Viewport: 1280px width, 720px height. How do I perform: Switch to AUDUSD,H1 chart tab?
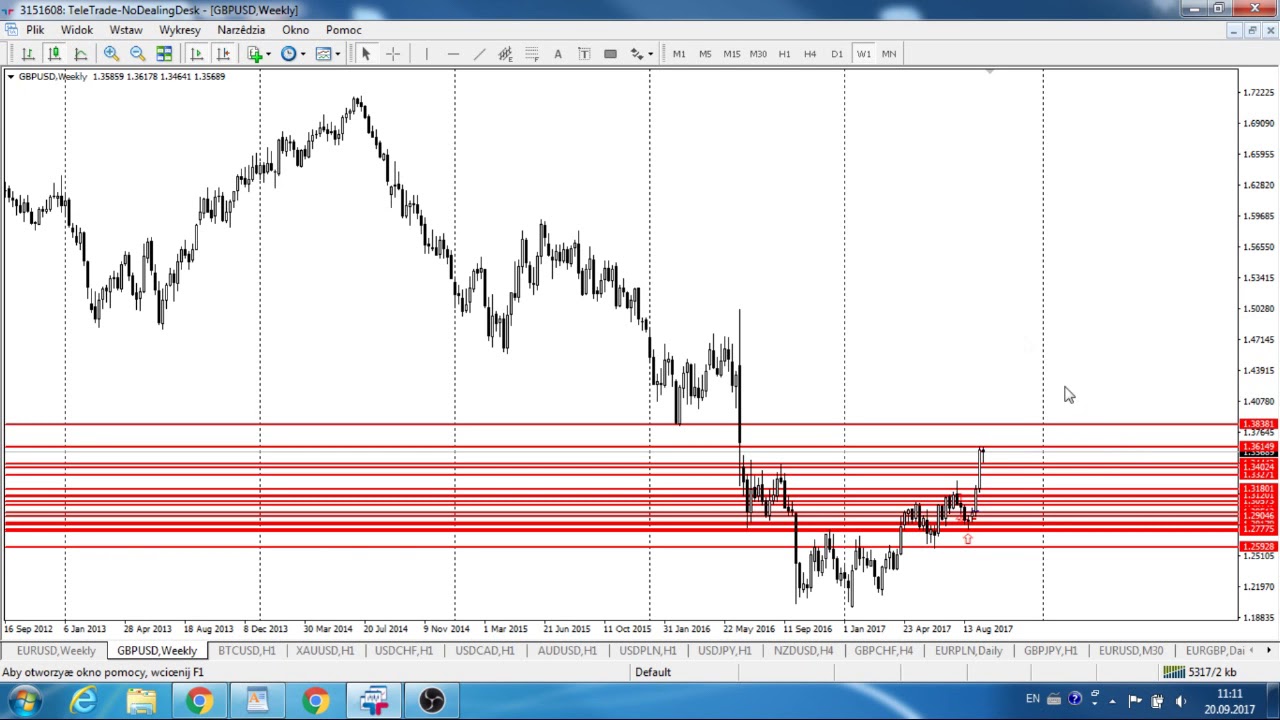(567, 651)
